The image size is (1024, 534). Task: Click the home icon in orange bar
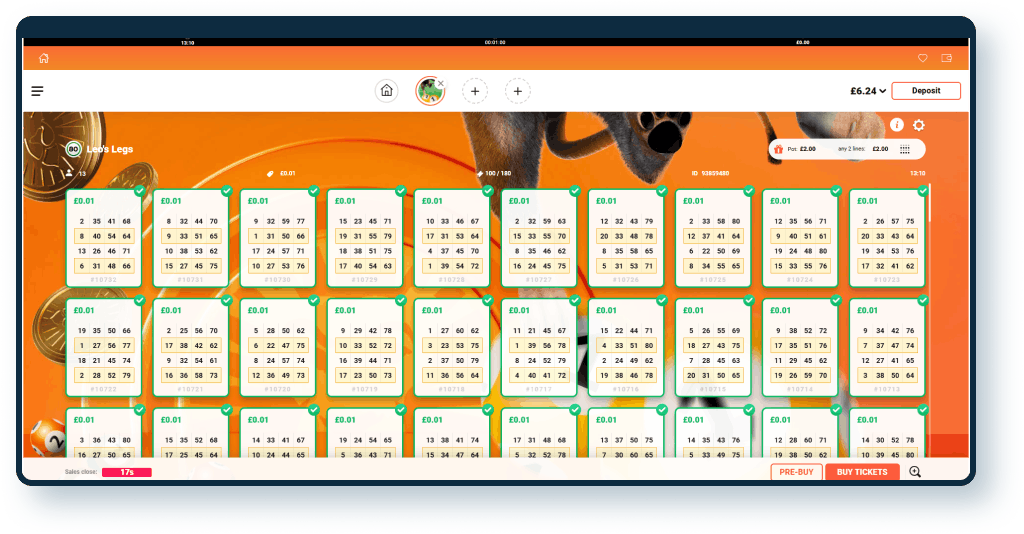44,58
